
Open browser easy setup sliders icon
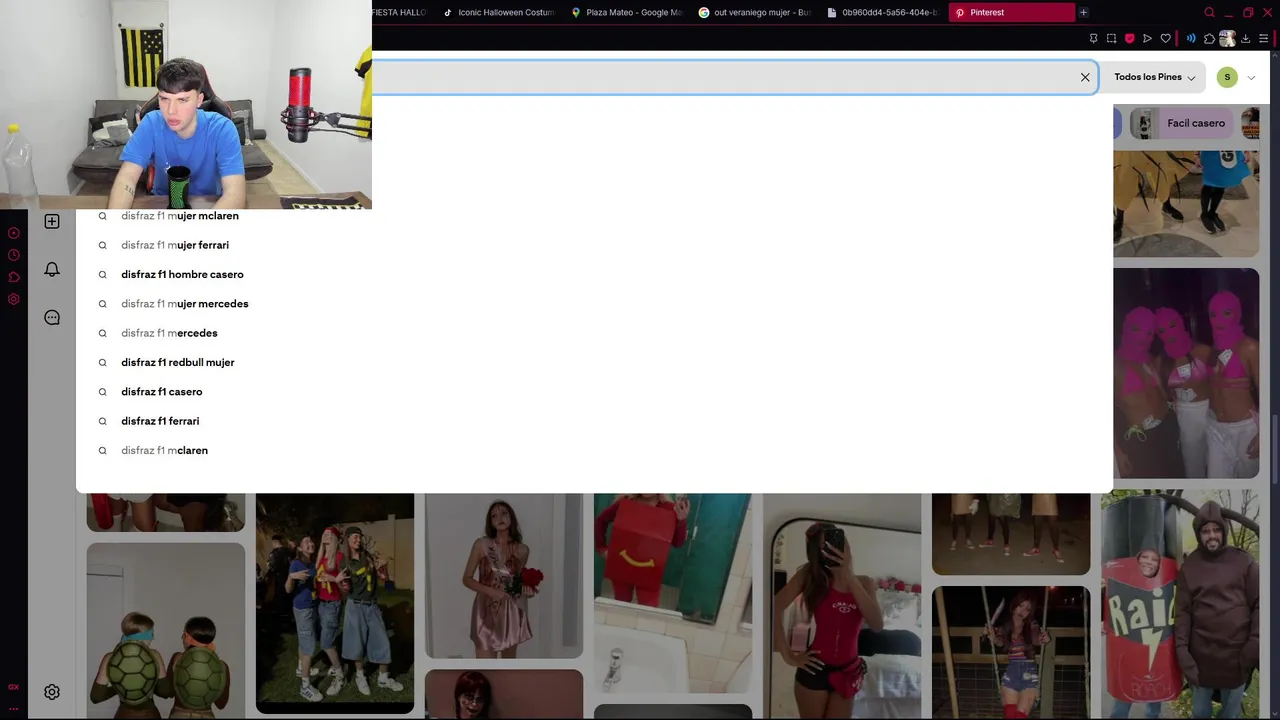pyautogui.click(x=1263, y=39)
